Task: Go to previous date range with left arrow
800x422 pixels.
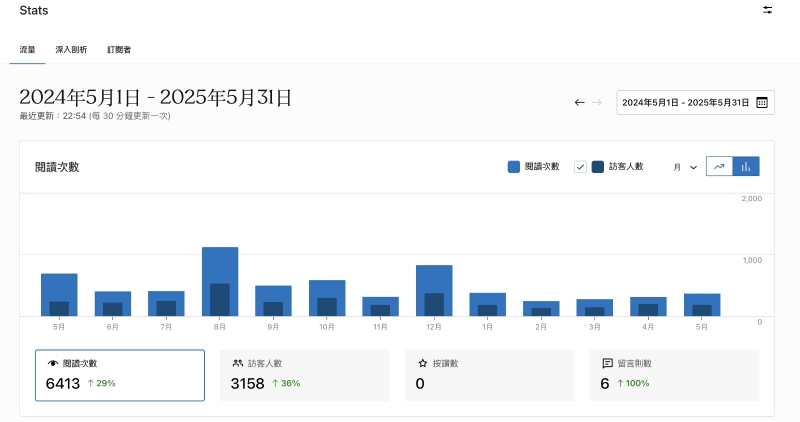Action: [579, 102]
